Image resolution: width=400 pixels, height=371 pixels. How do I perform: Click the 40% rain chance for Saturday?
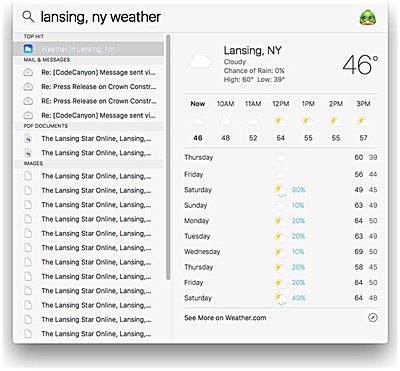point(298,298)
